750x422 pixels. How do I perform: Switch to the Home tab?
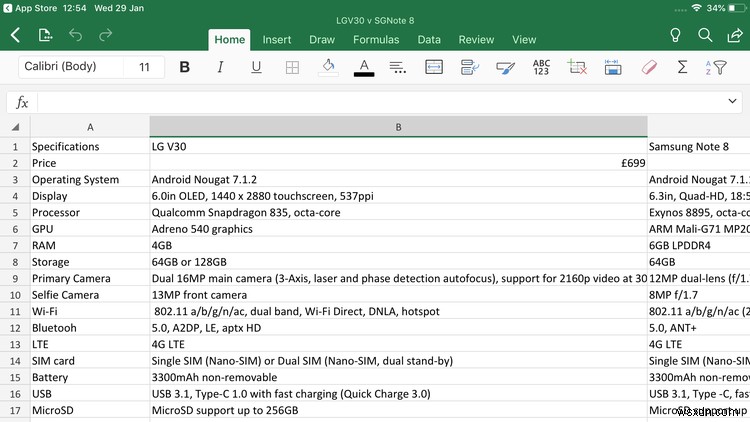point(230,40)
